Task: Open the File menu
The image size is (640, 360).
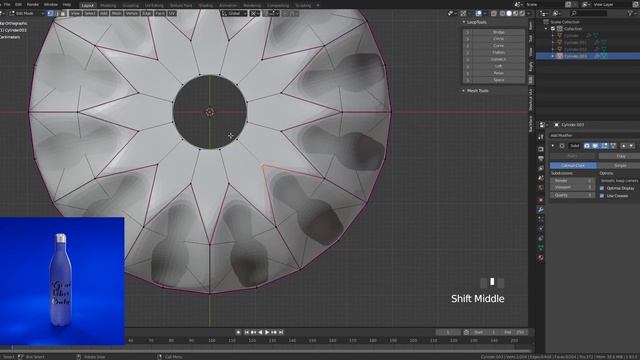Action: click(7, 4)
